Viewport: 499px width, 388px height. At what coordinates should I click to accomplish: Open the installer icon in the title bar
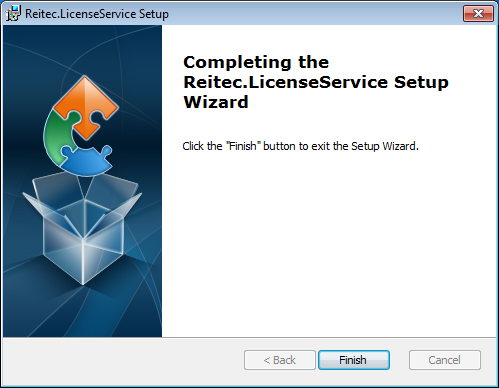coord(13,14)
